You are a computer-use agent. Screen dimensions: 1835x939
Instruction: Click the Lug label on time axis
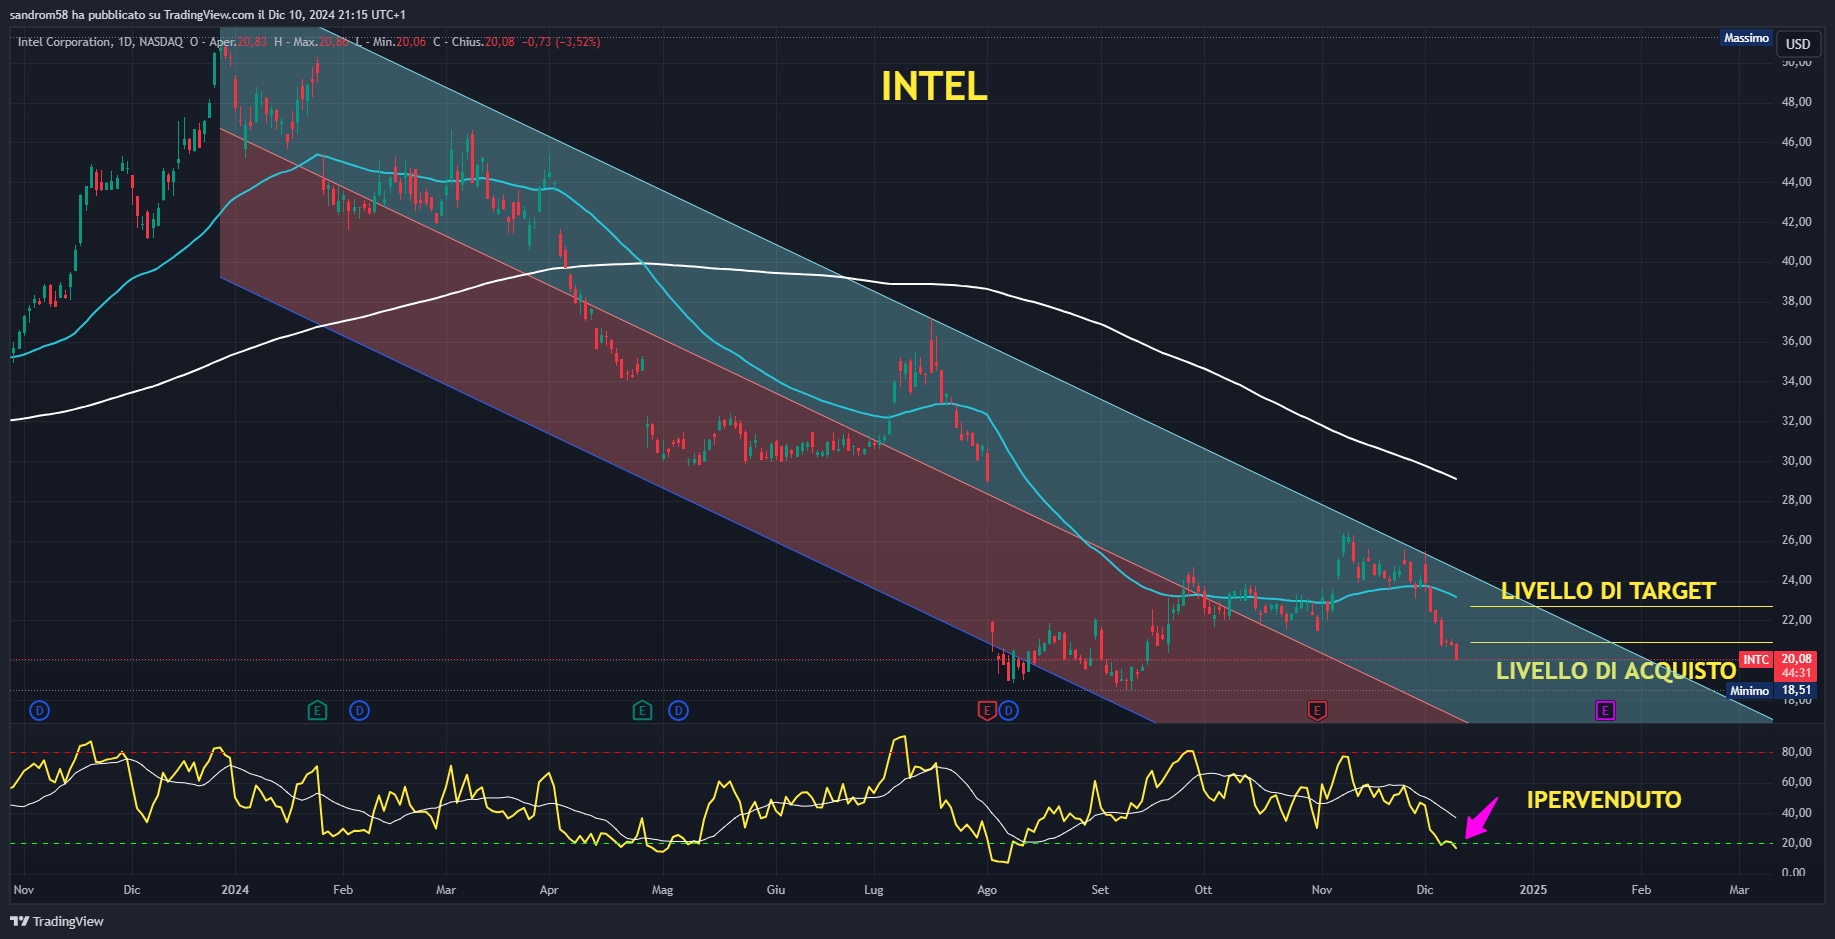874,890
